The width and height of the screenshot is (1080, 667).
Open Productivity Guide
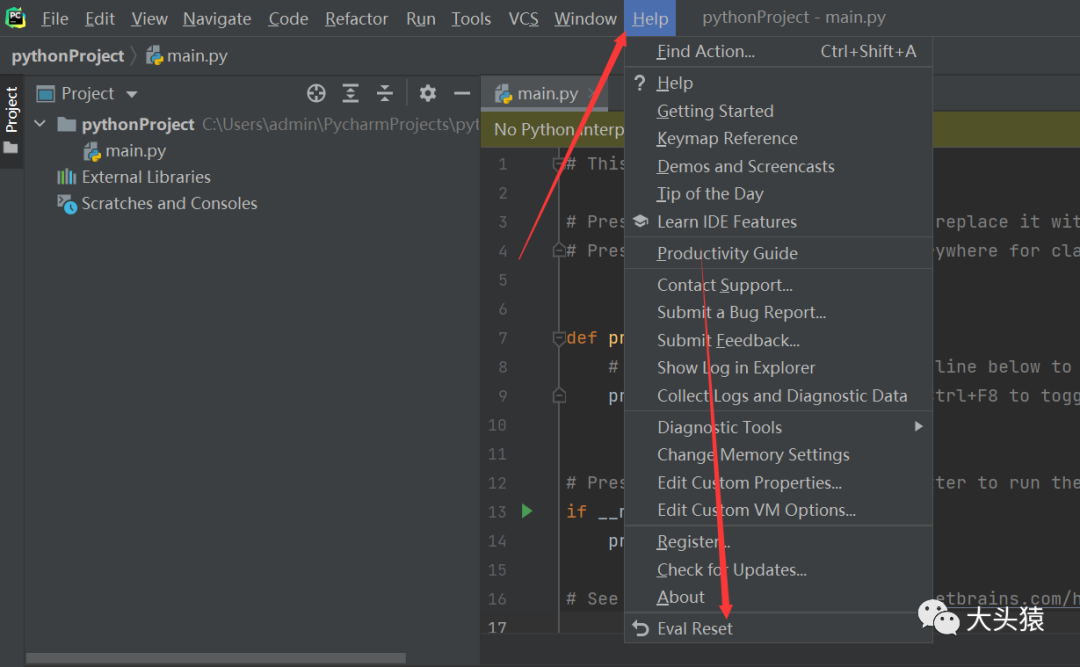click(778, 253)
